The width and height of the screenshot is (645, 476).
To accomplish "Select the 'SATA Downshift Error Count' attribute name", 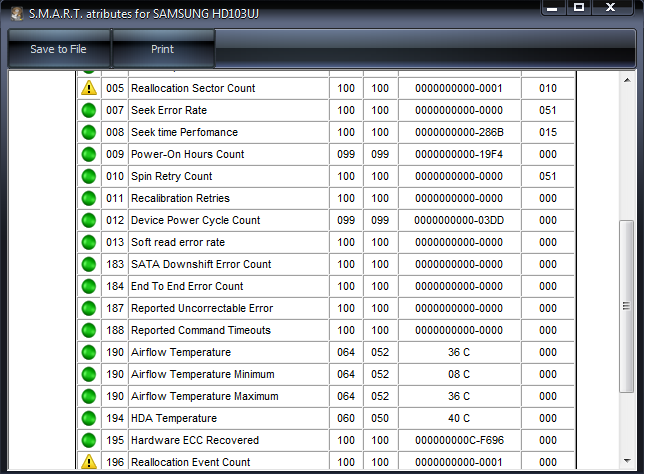I will pos(201,265).
